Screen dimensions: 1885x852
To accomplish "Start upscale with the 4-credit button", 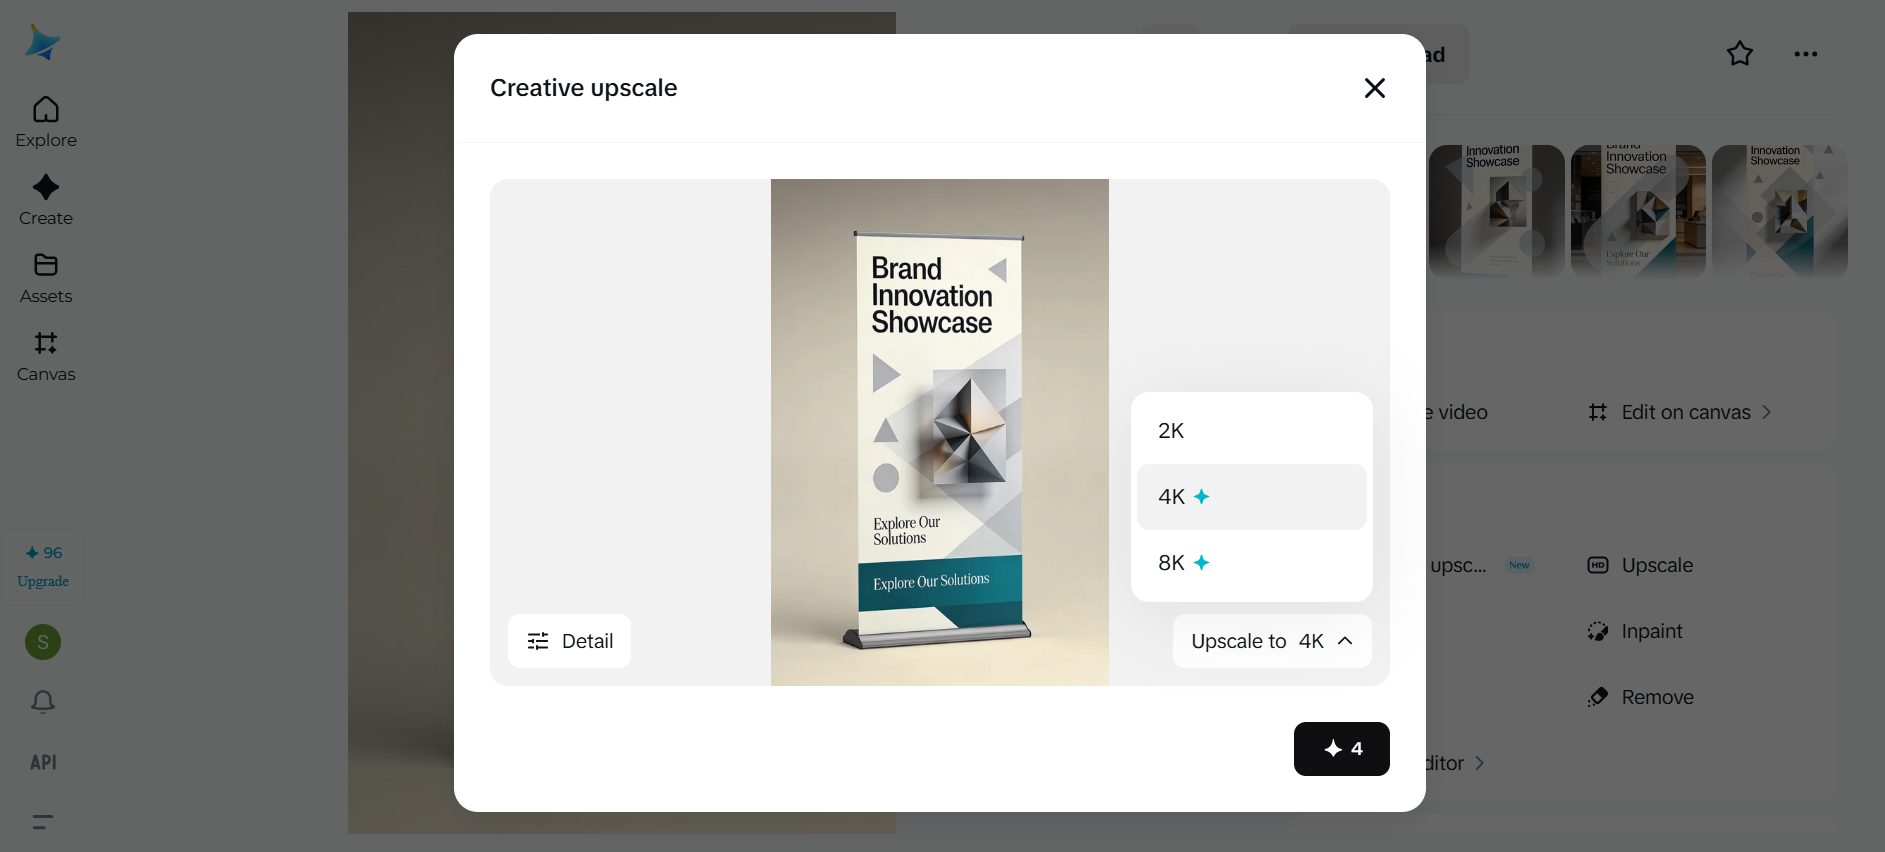I will (x=1341, y=749).
